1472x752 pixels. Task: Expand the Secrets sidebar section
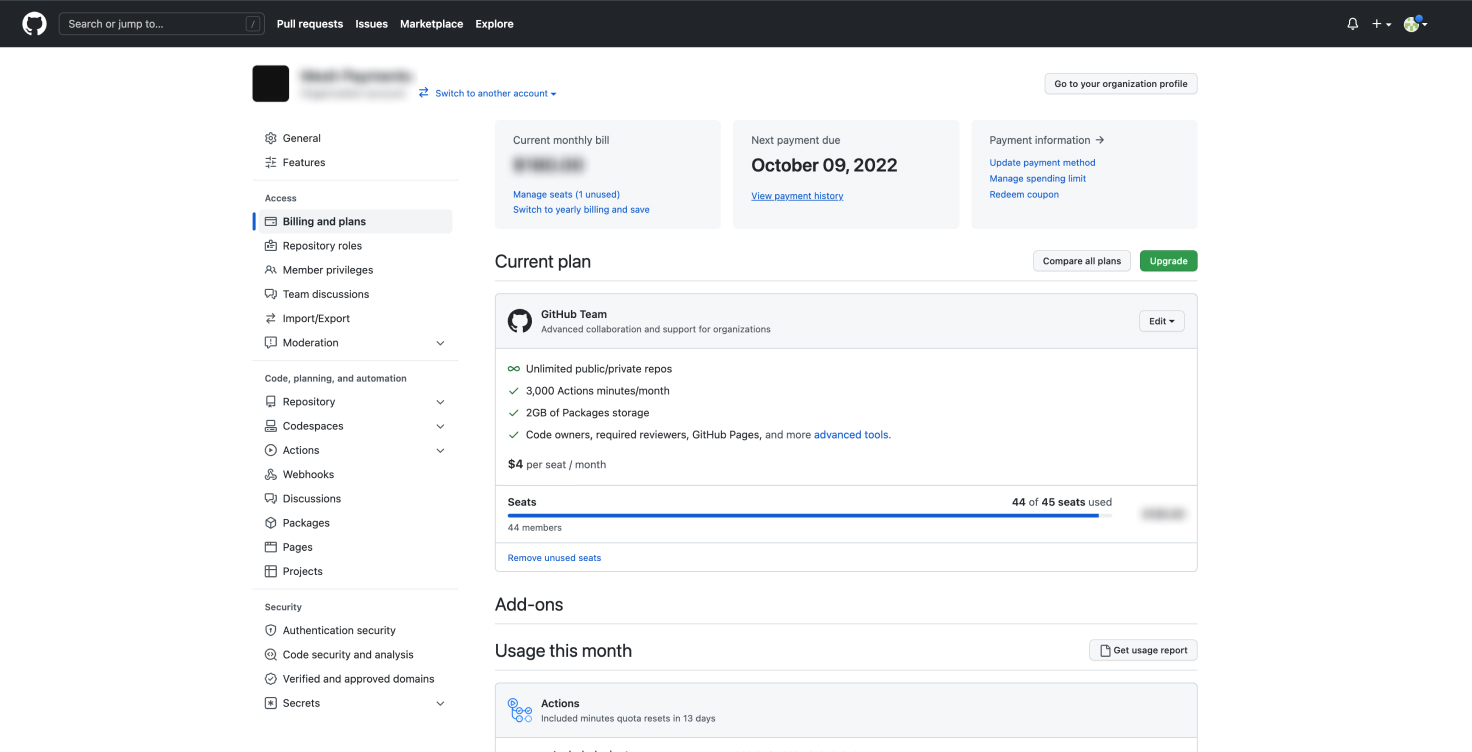tap(440, 704)
